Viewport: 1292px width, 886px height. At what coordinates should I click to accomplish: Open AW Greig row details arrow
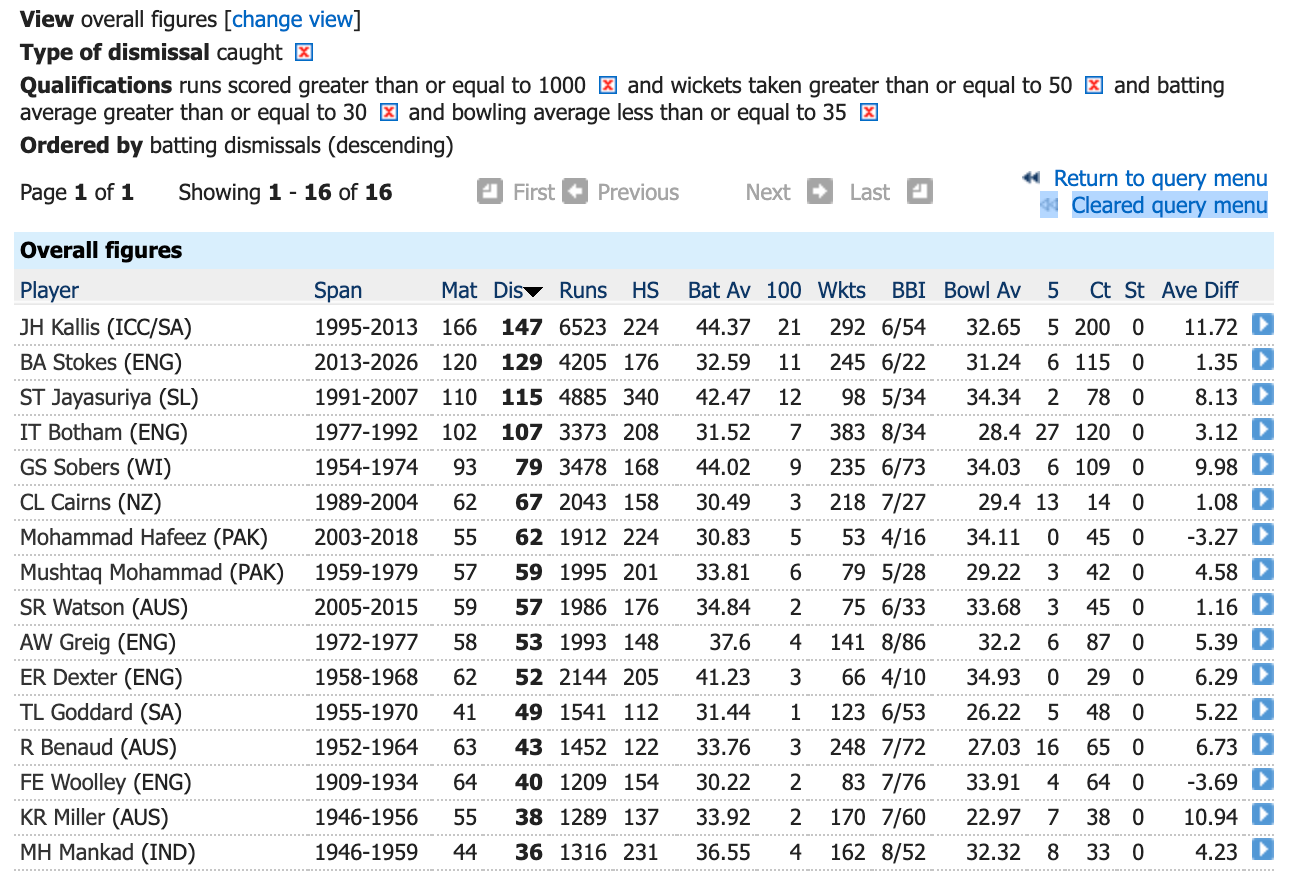pos(1263,639)
